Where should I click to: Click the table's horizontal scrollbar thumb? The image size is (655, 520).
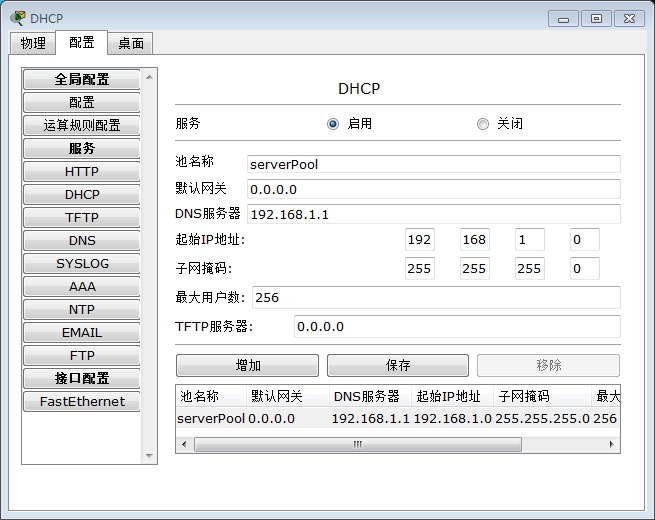point(358,444)
